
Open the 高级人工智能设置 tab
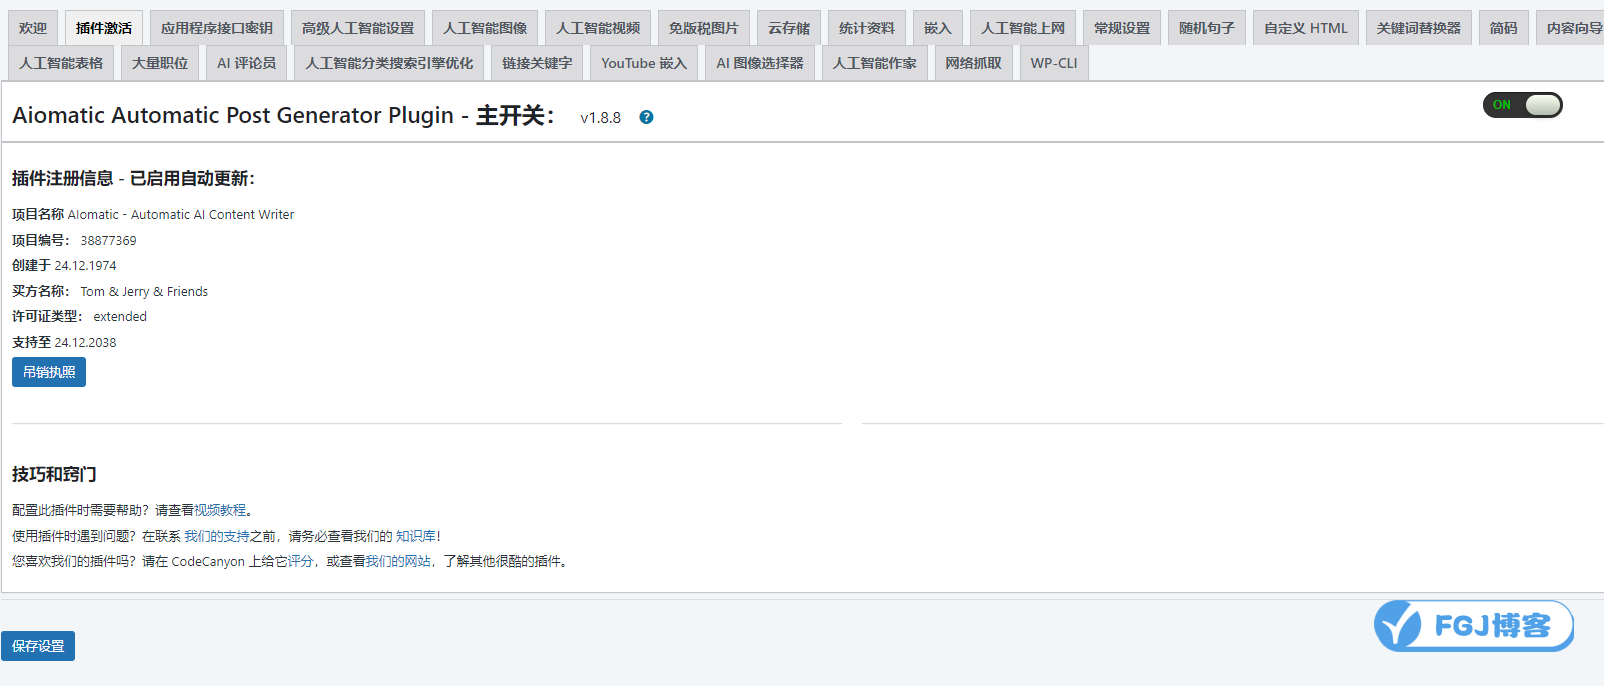click(x=358, y=28)
